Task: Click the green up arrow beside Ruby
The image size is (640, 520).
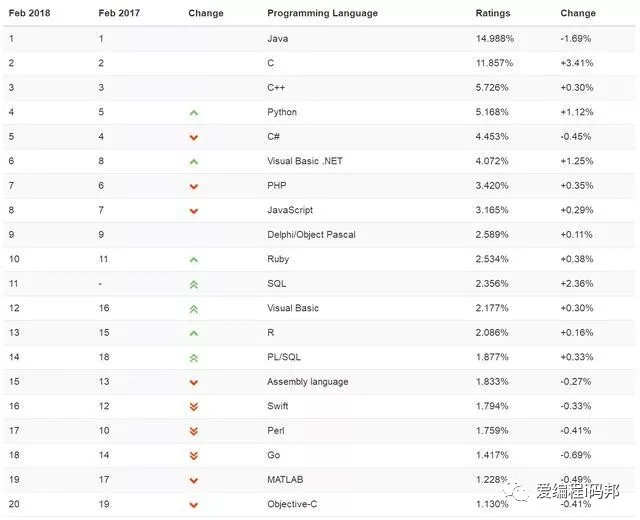Action: (194, 260)
